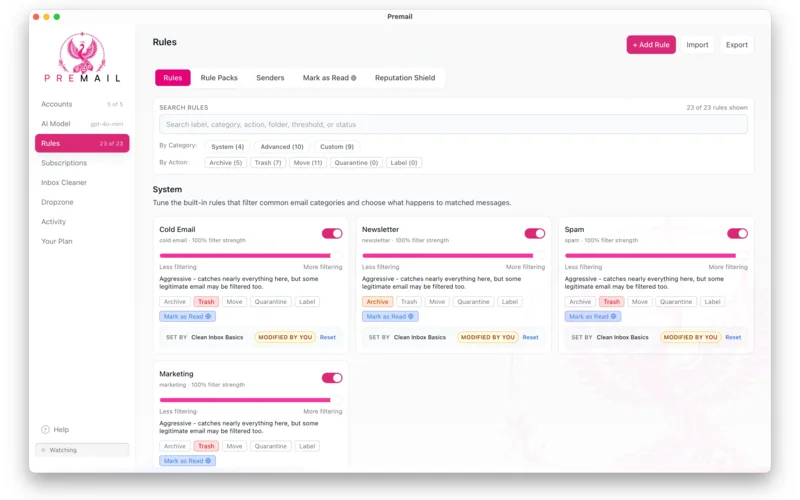Screen dimensions: 800x500
Task: Open the Senders tab
Action: (270, 78)
